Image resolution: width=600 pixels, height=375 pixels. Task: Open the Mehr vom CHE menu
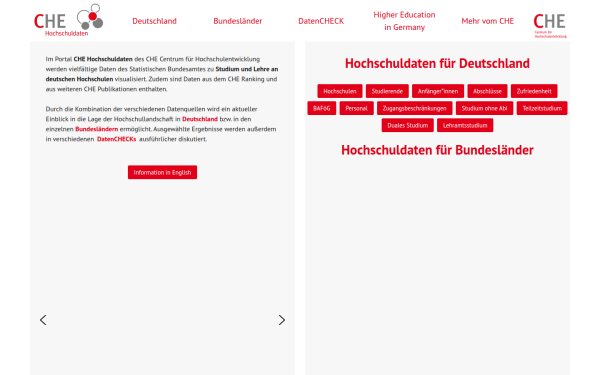(488, 21)
